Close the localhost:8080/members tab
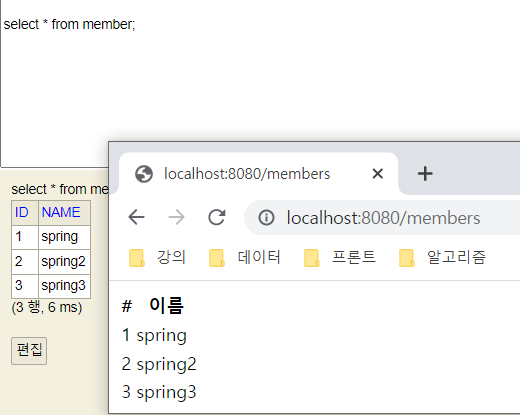This screenshot has height=415, width=520. click(x=378, y=173)
